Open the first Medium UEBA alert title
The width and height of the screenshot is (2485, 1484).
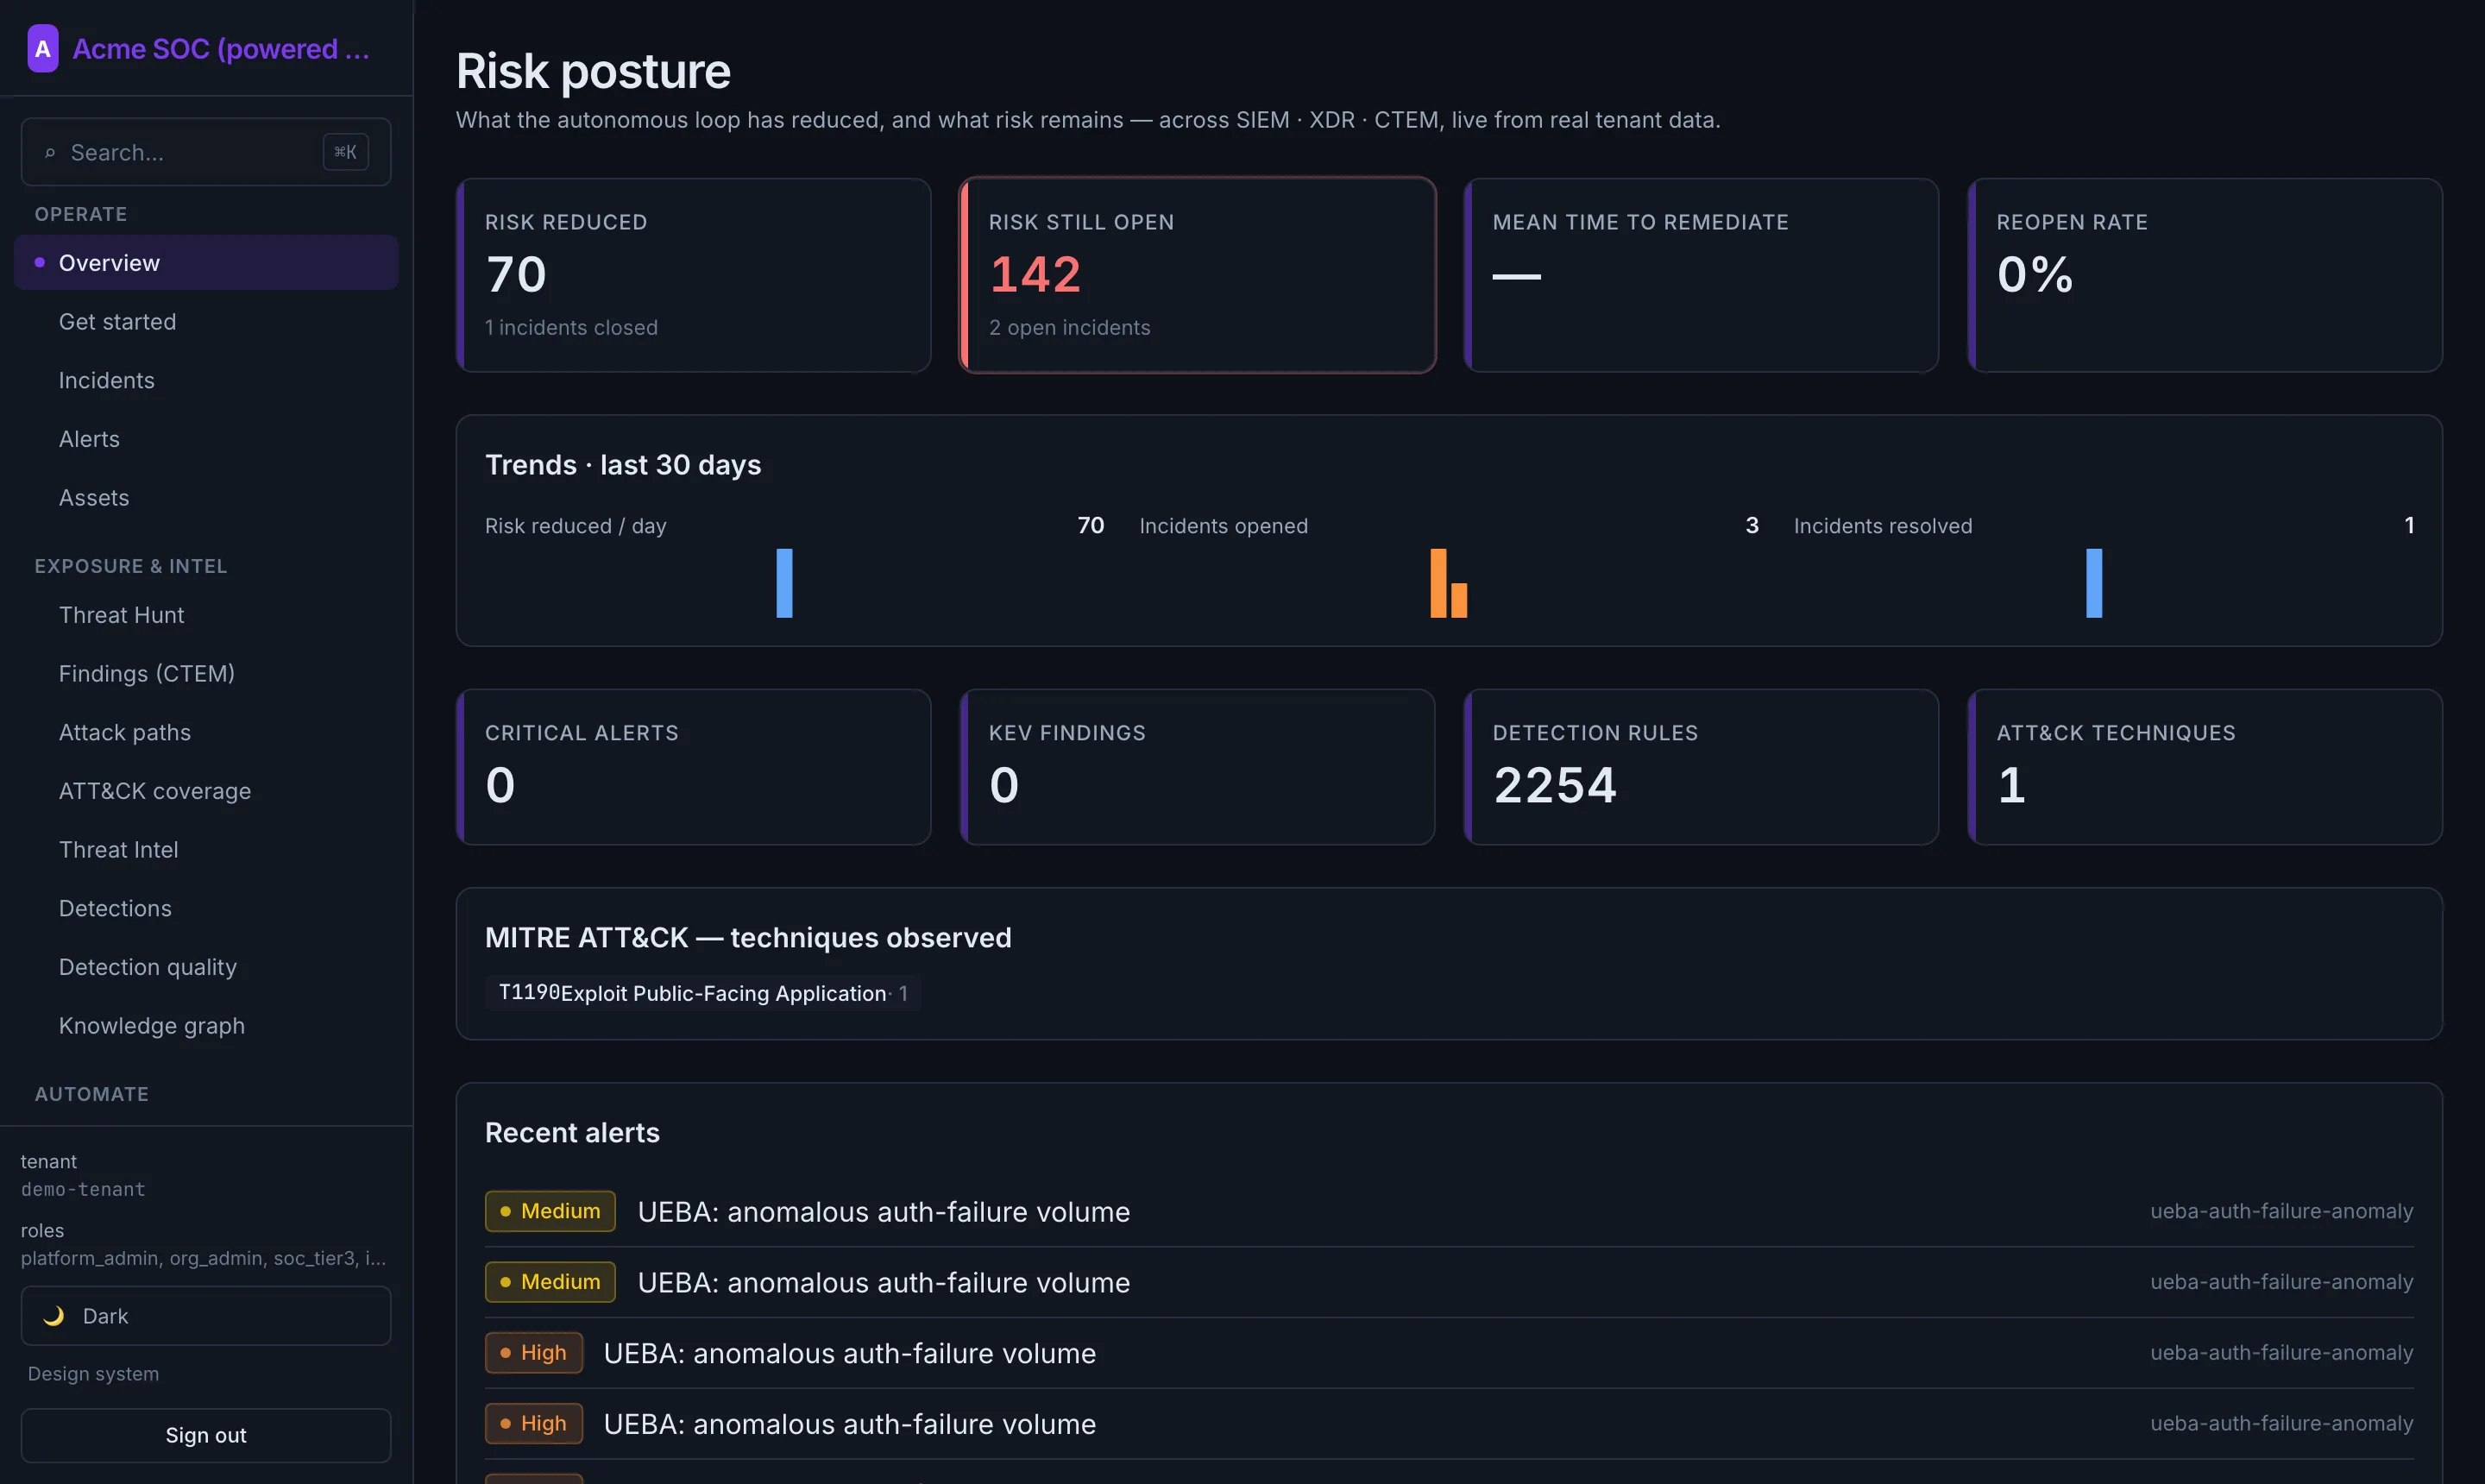[x=884, y=1211]
